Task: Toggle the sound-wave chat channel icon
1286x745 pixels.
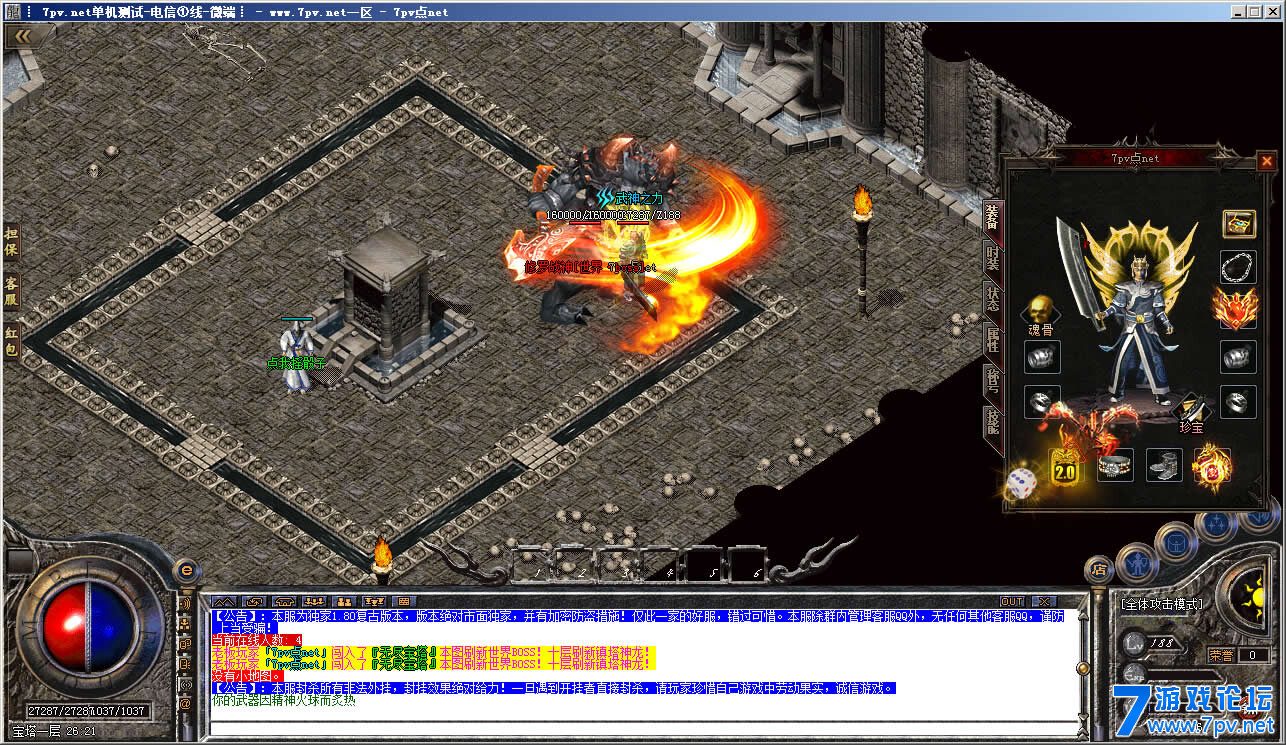Action: tap(185, 604)
